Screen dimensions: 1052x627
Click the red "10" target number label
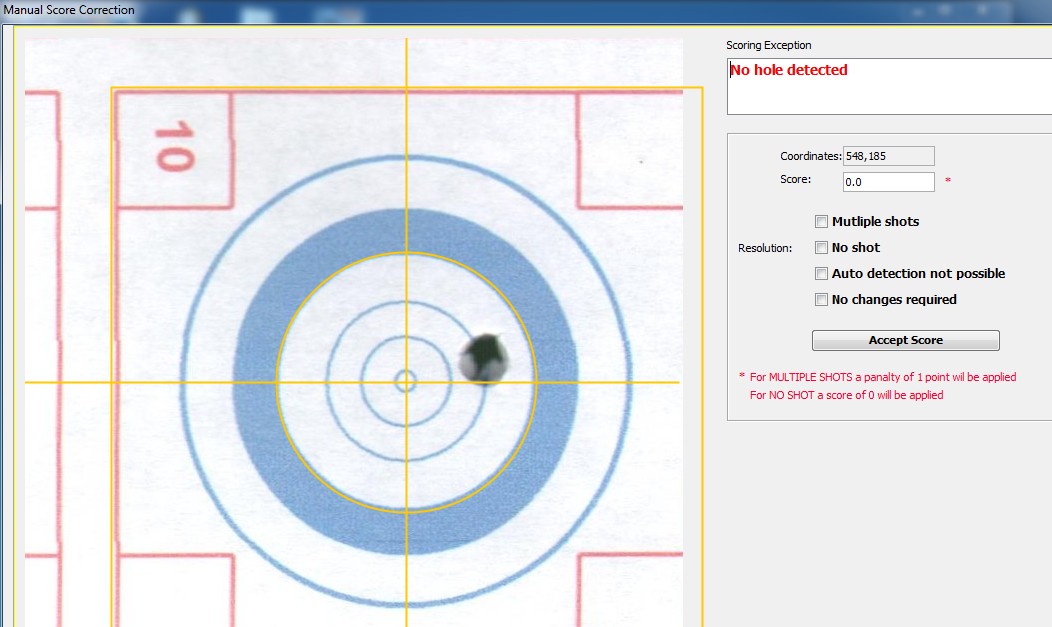pyautogui.click(x=173, y=146)
